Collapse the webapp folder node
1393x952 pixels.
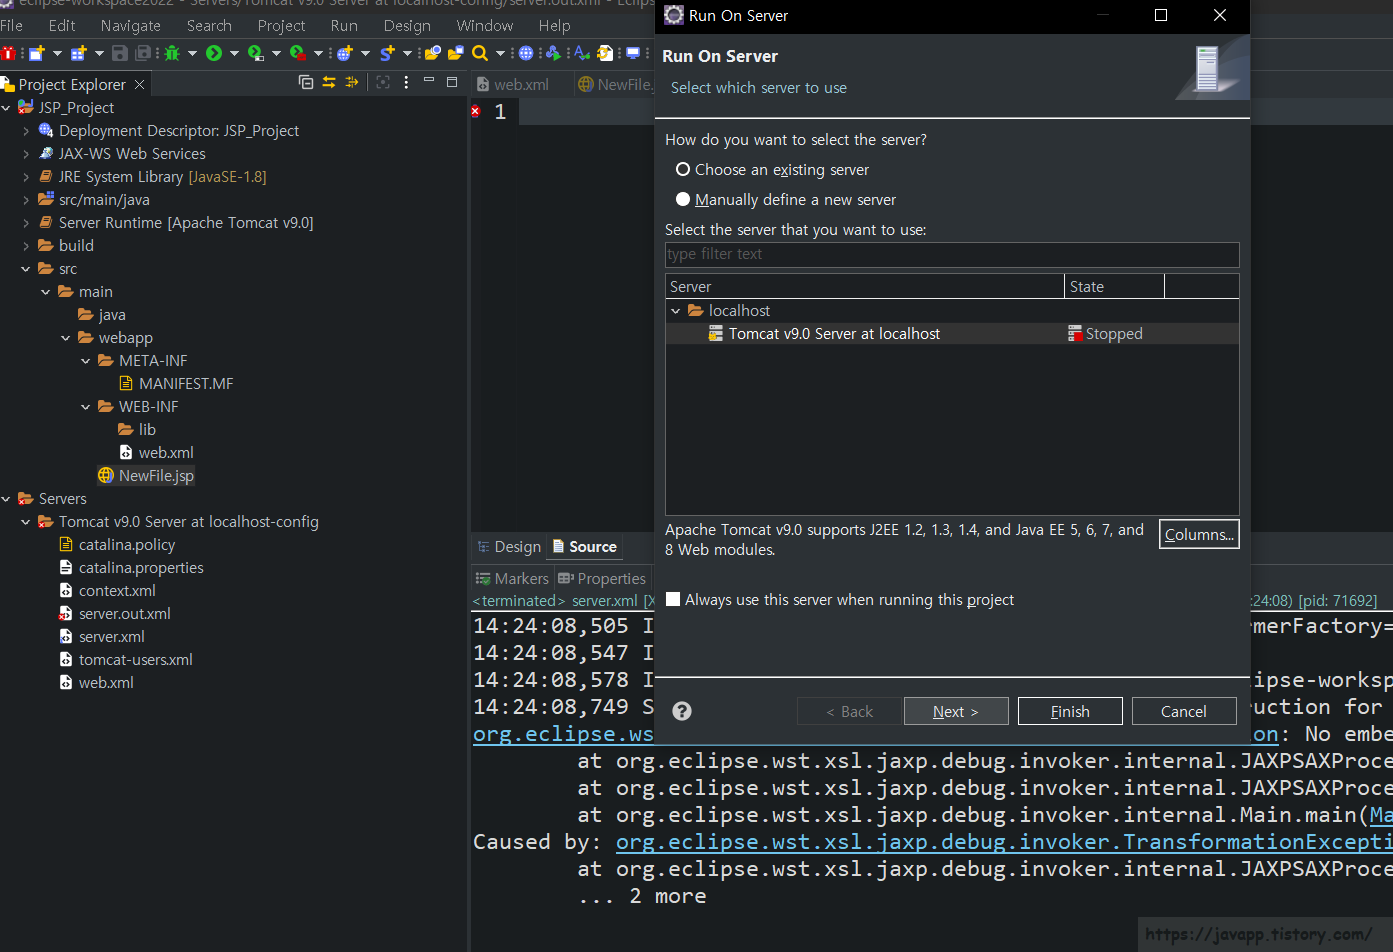pyautogui.click(x=66, y=338)
